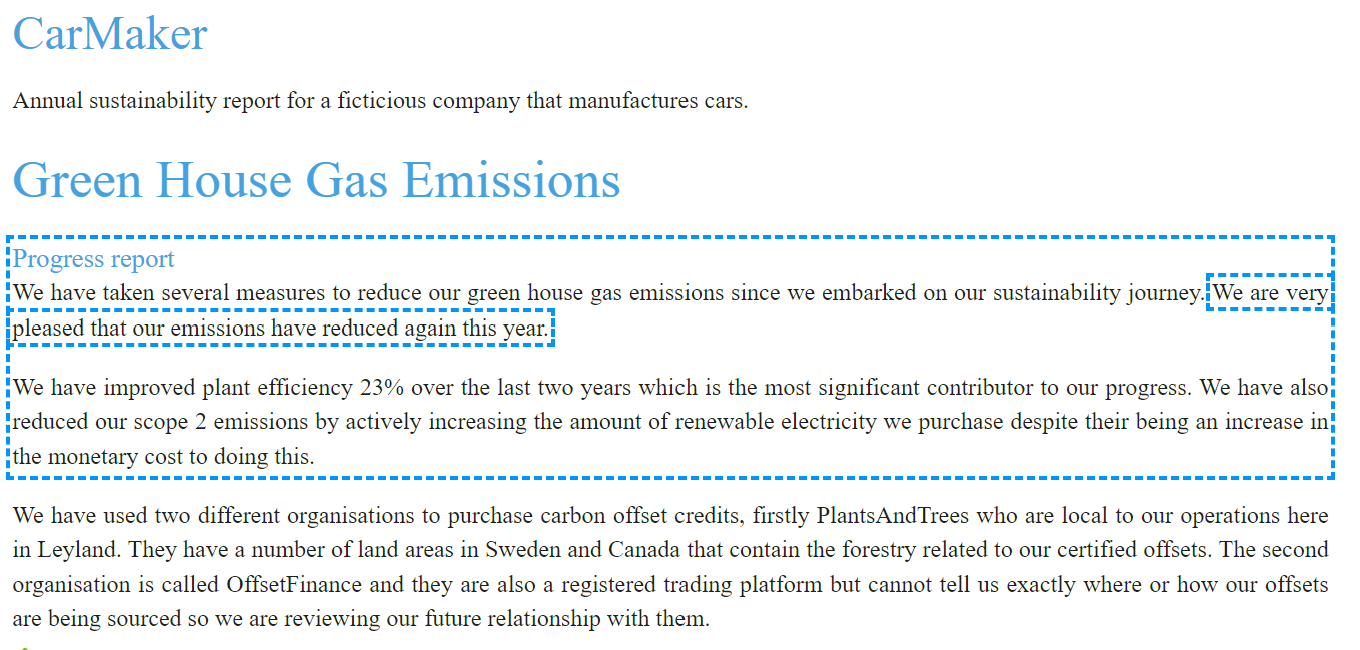Image resolution: width=1360 pixels, height=650 pixels.
Task: Click the annual sustainability report description line
Action: (x=380, y=101)
